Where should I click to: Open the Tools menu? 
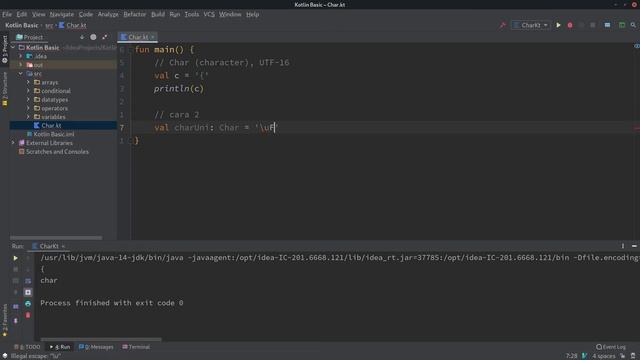pyautogui.click(x=191, y=14)
